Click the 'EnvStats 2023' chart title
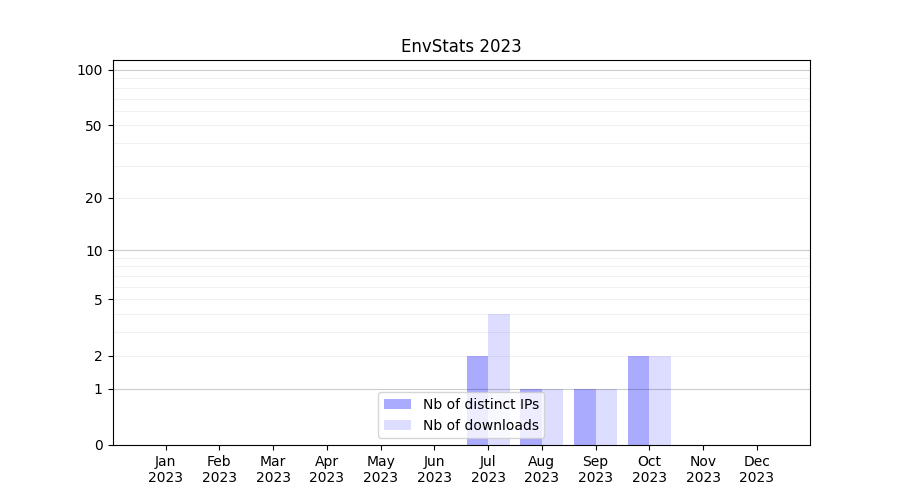The width and height of the screenshot is (900, 500). tap(461, 46)
